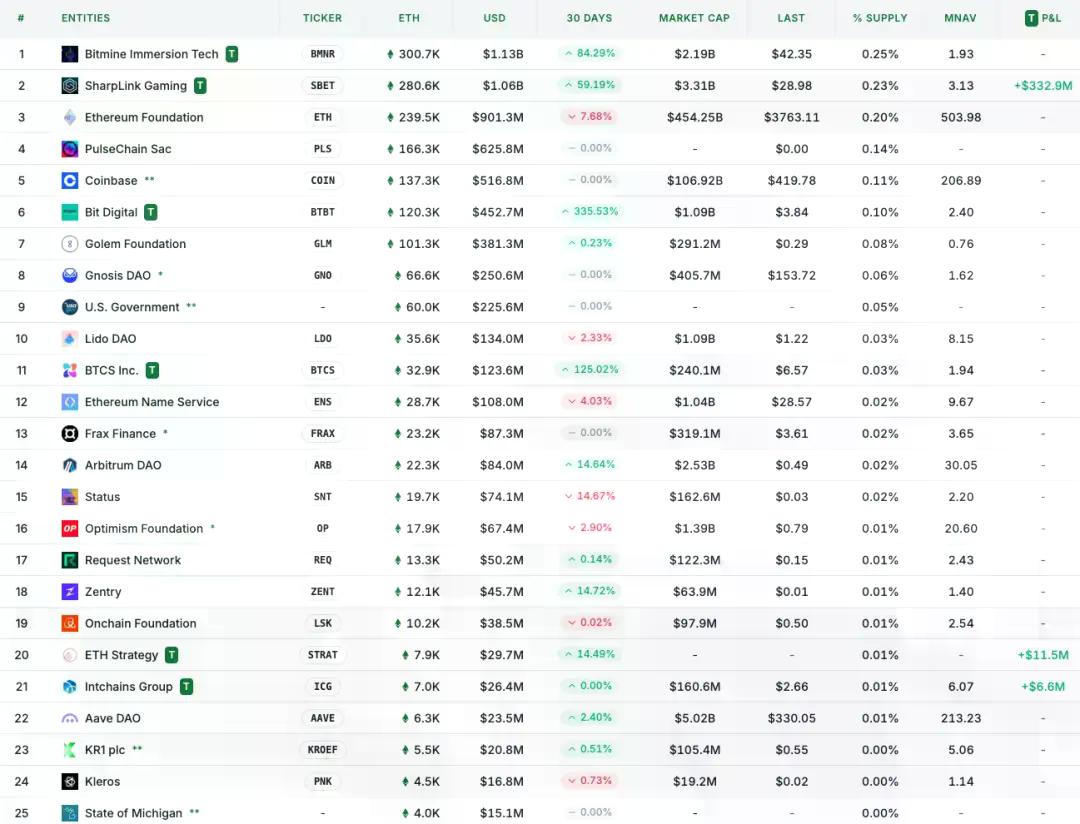Sort by the LAST column header
Viewport: 1080px width, 824px height.
click(791, 18)
